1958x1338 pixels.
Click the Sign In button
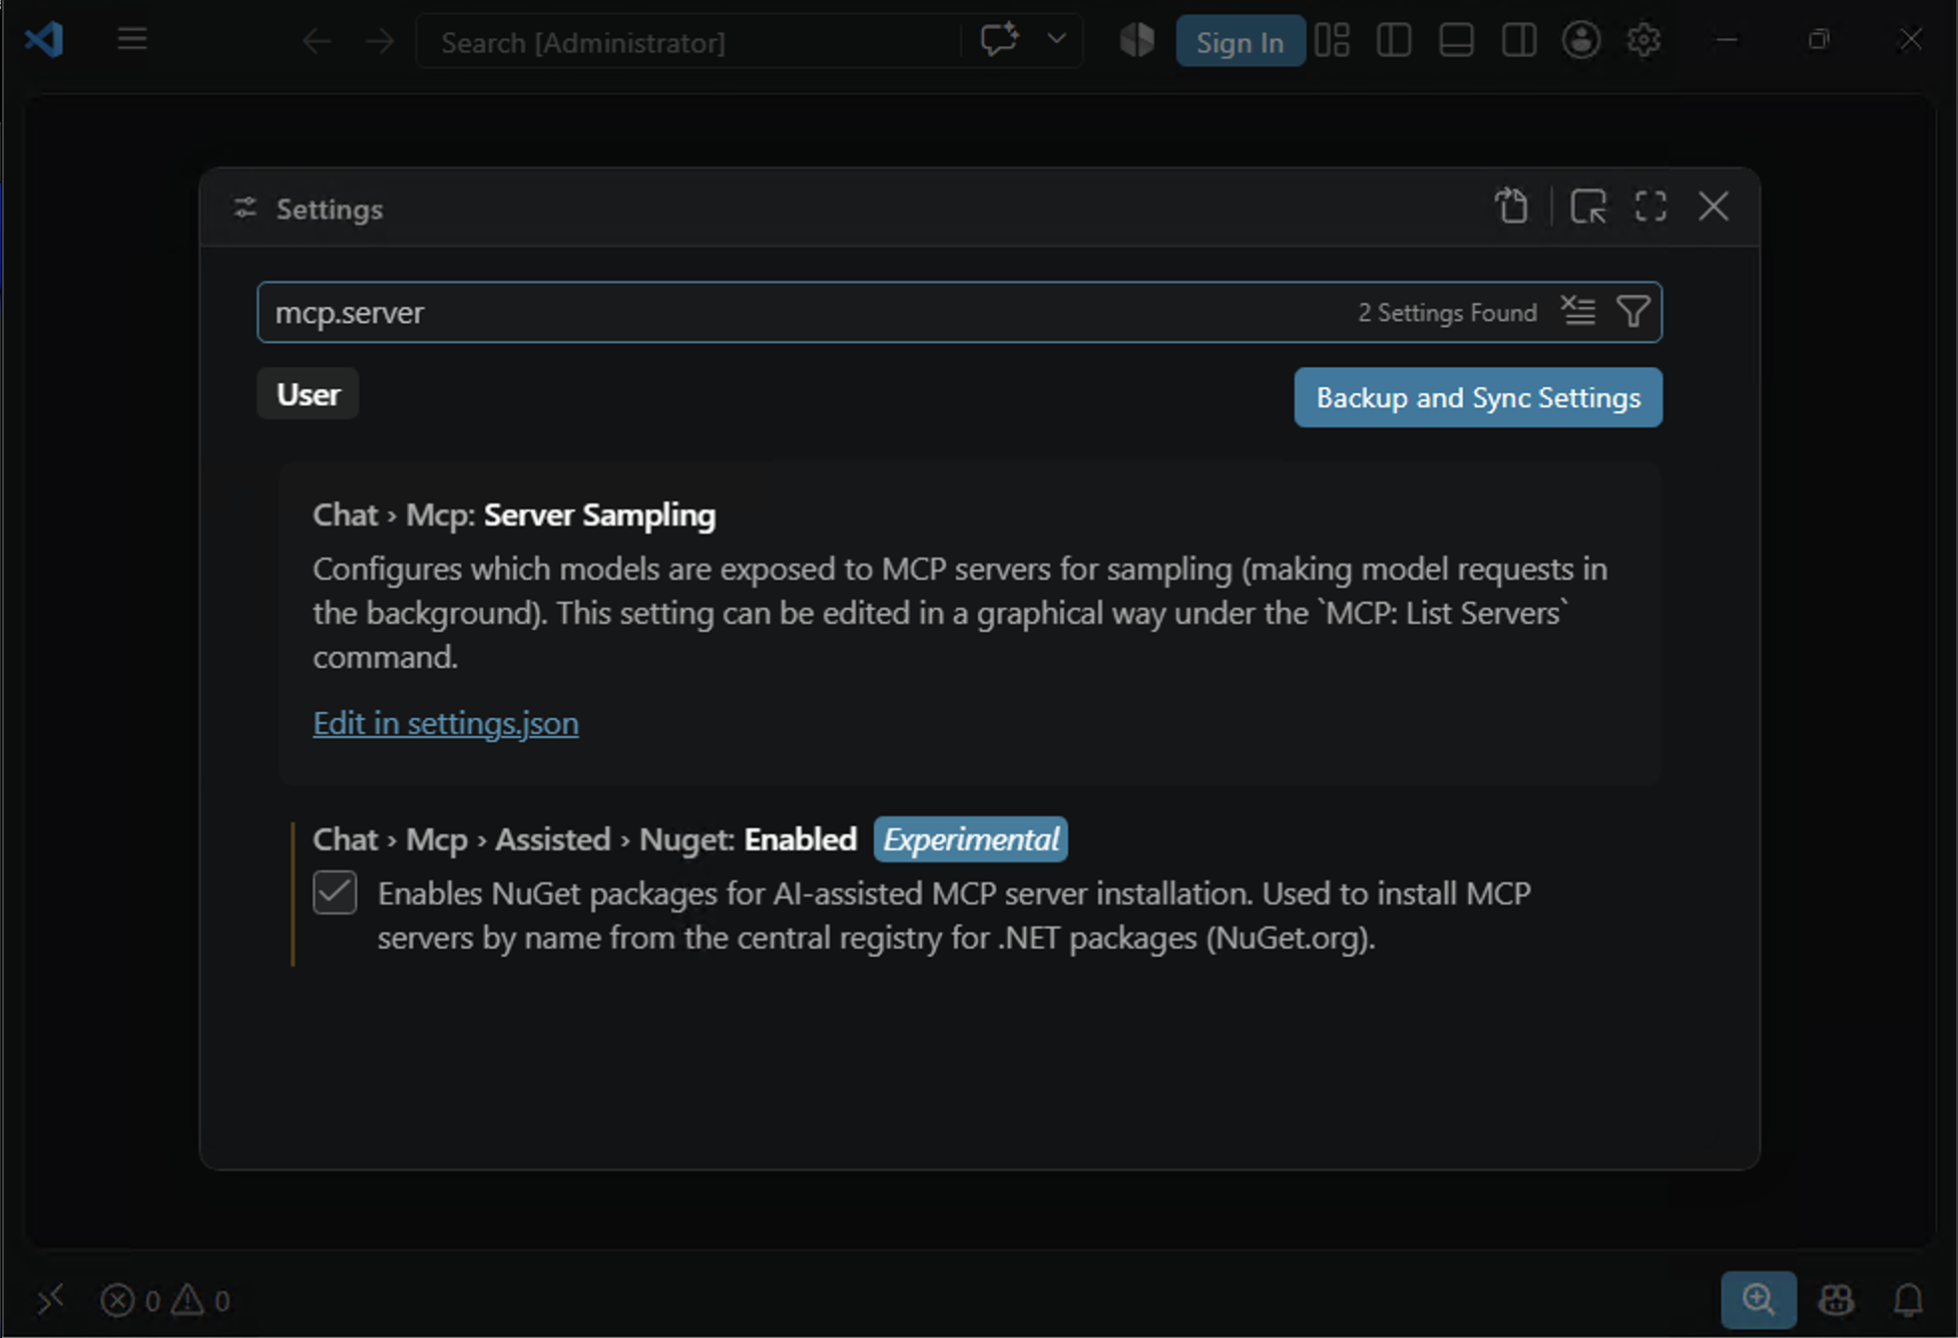(1240, 42)
